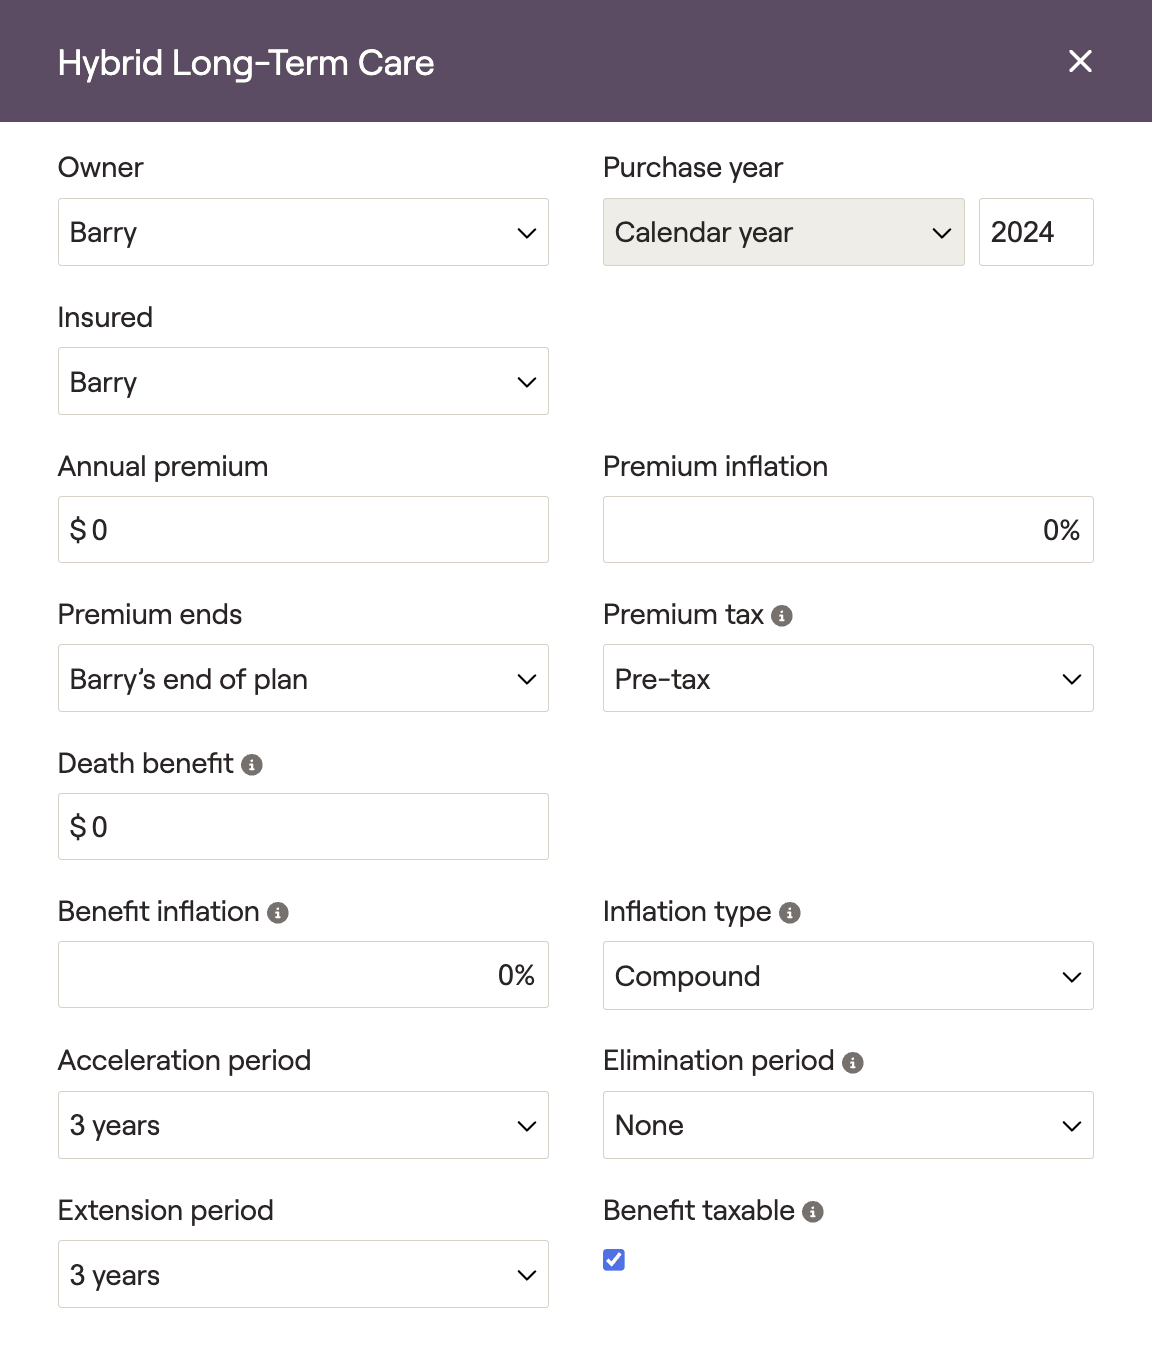Click the Death benefit info icon
The height and width of the screenshot is (1354, 1152).
tap(252, 765)
